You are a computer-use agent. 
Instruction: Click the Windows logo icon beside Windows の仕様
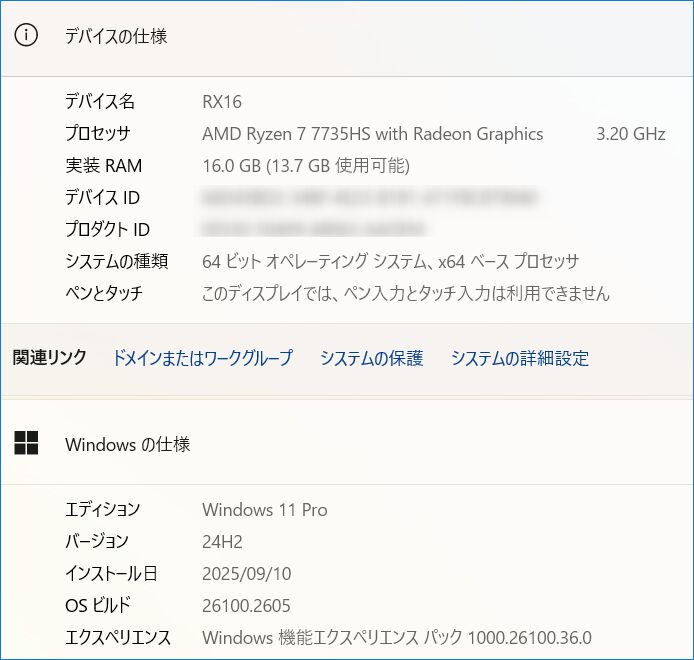pos(26,443)
